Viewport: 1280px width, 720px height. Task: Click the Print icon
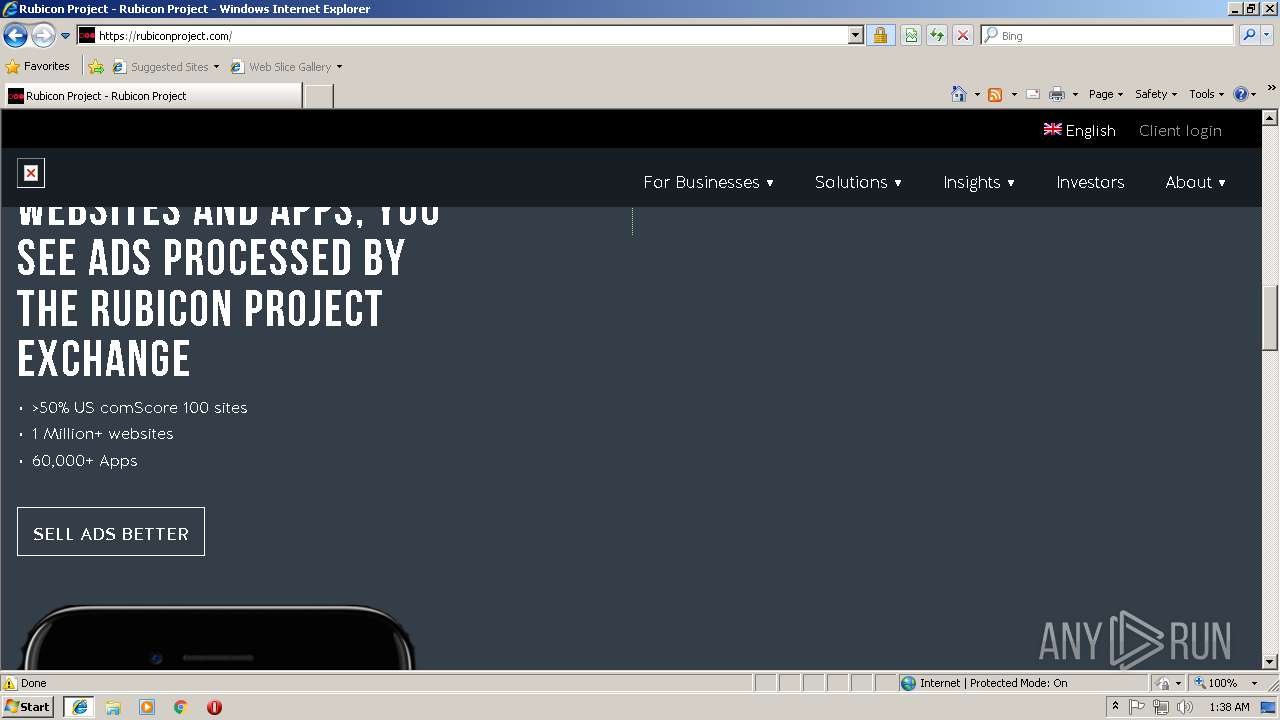pos(1056,94)
